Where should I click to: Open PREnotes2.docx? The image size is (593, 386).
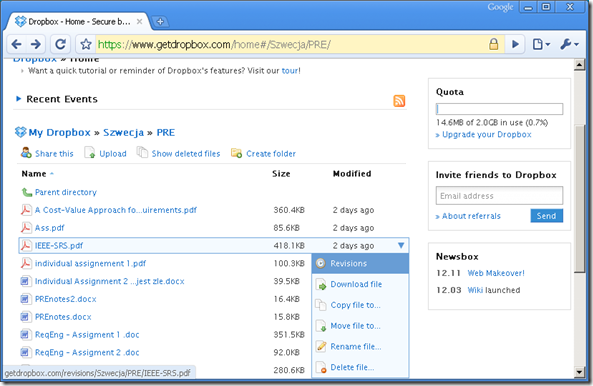pyautogui.click(x=65, y=299)
